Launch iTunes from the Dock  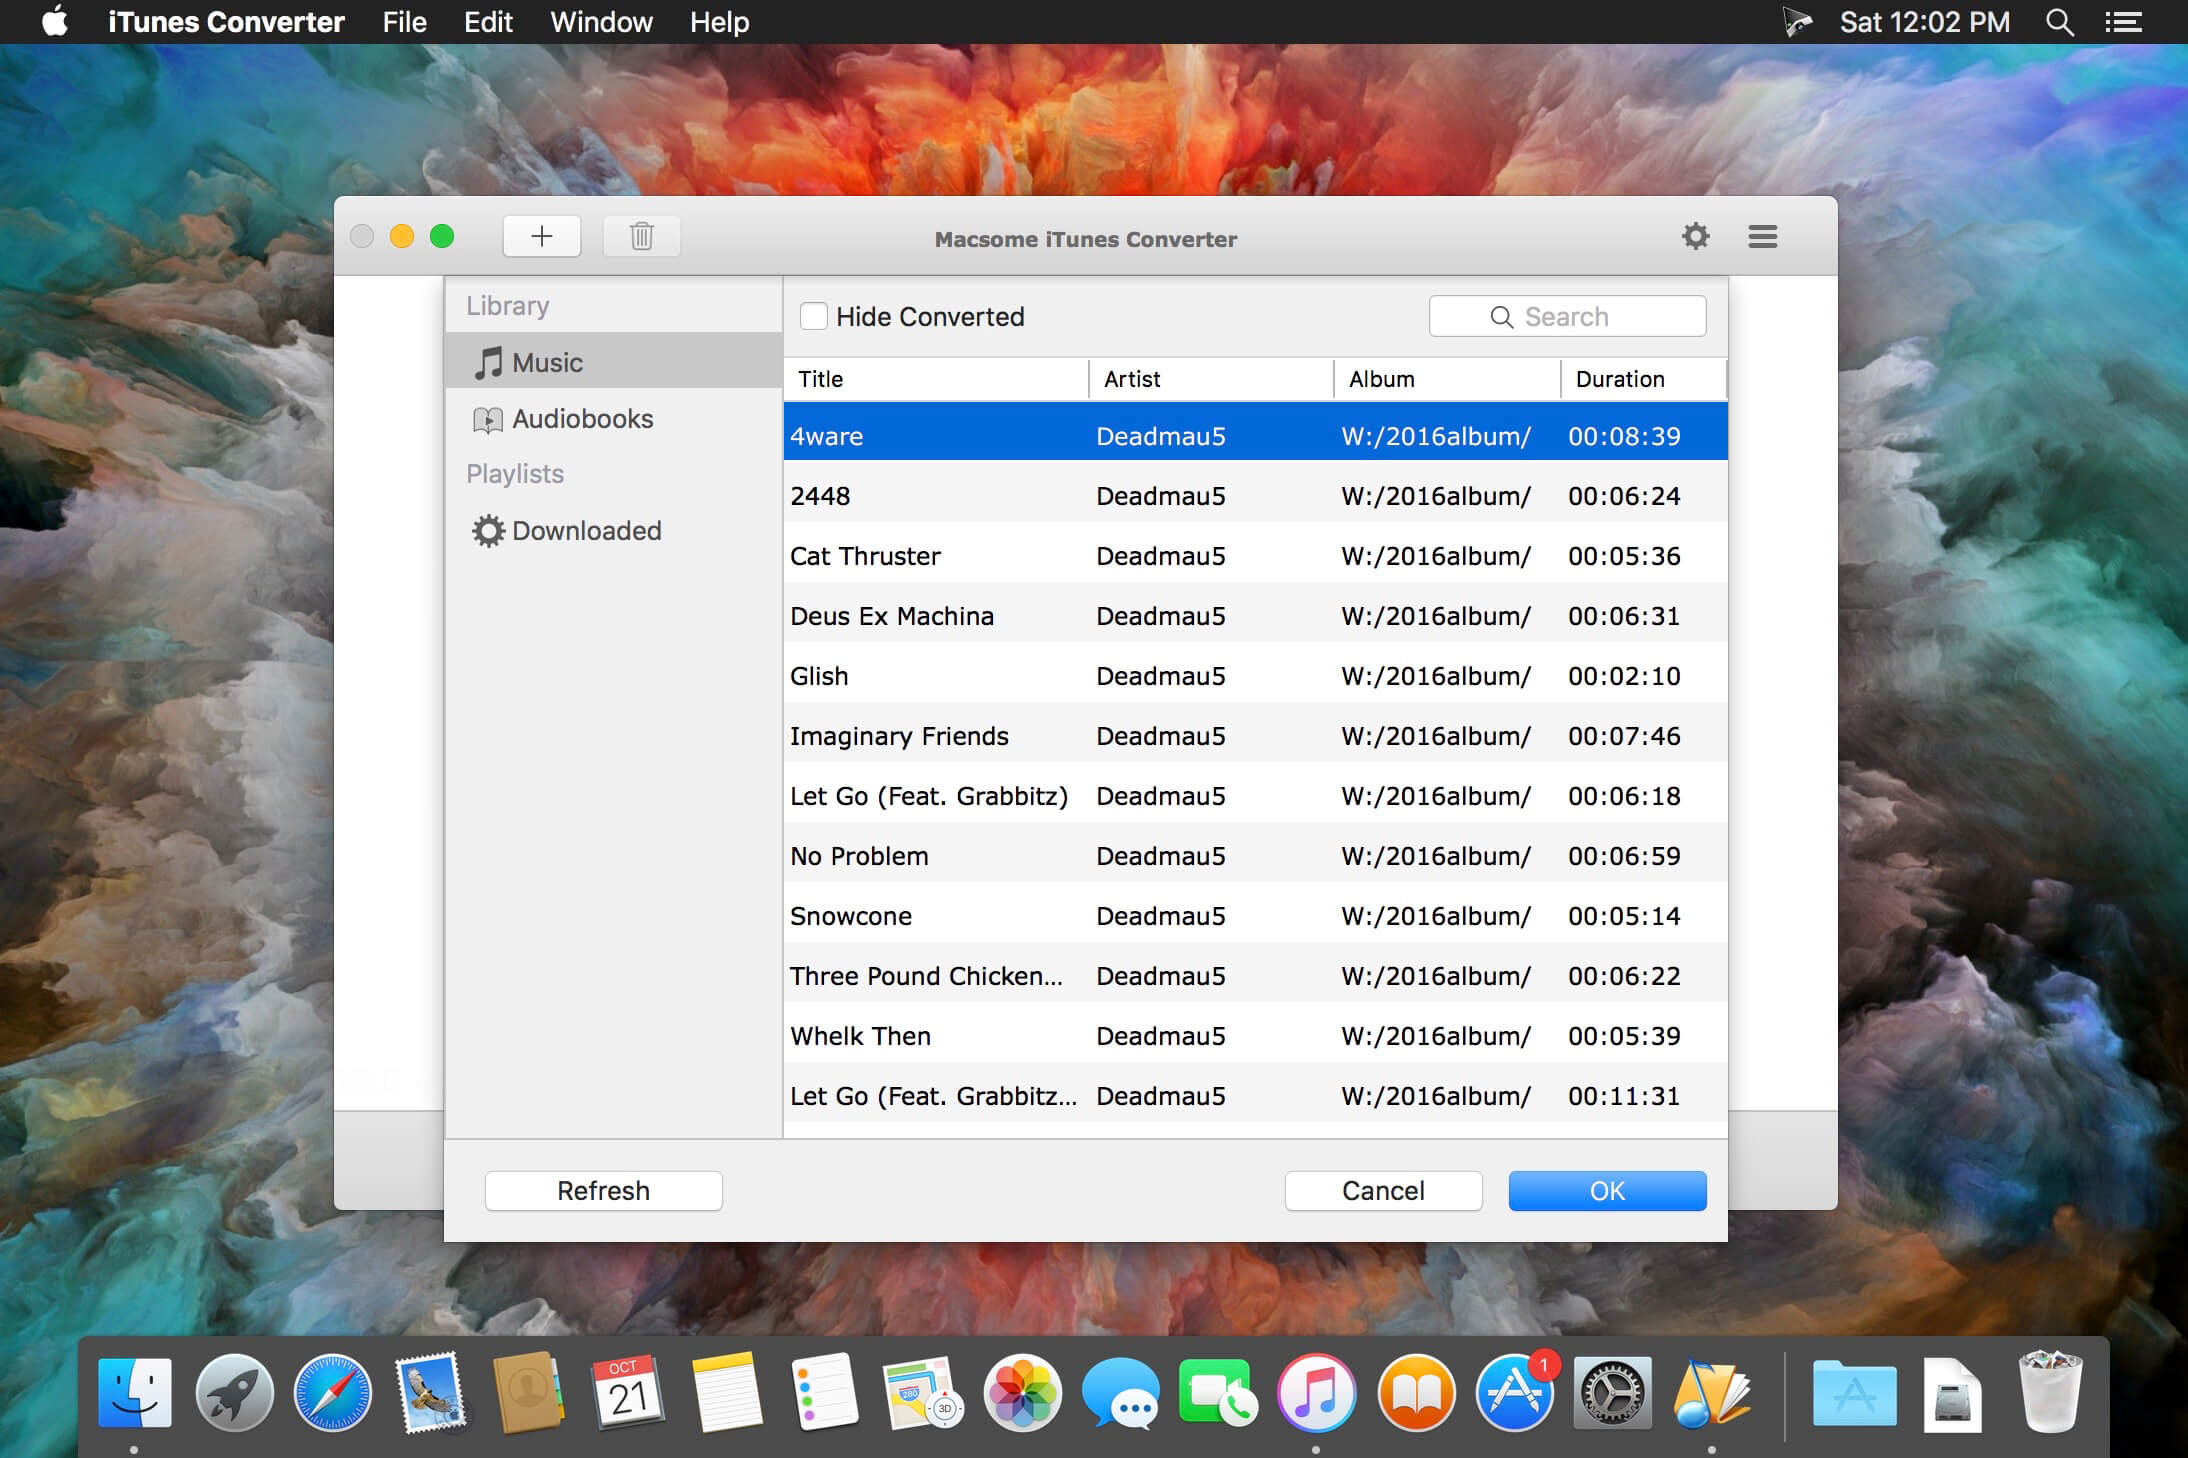[x=1316, y=1393]
